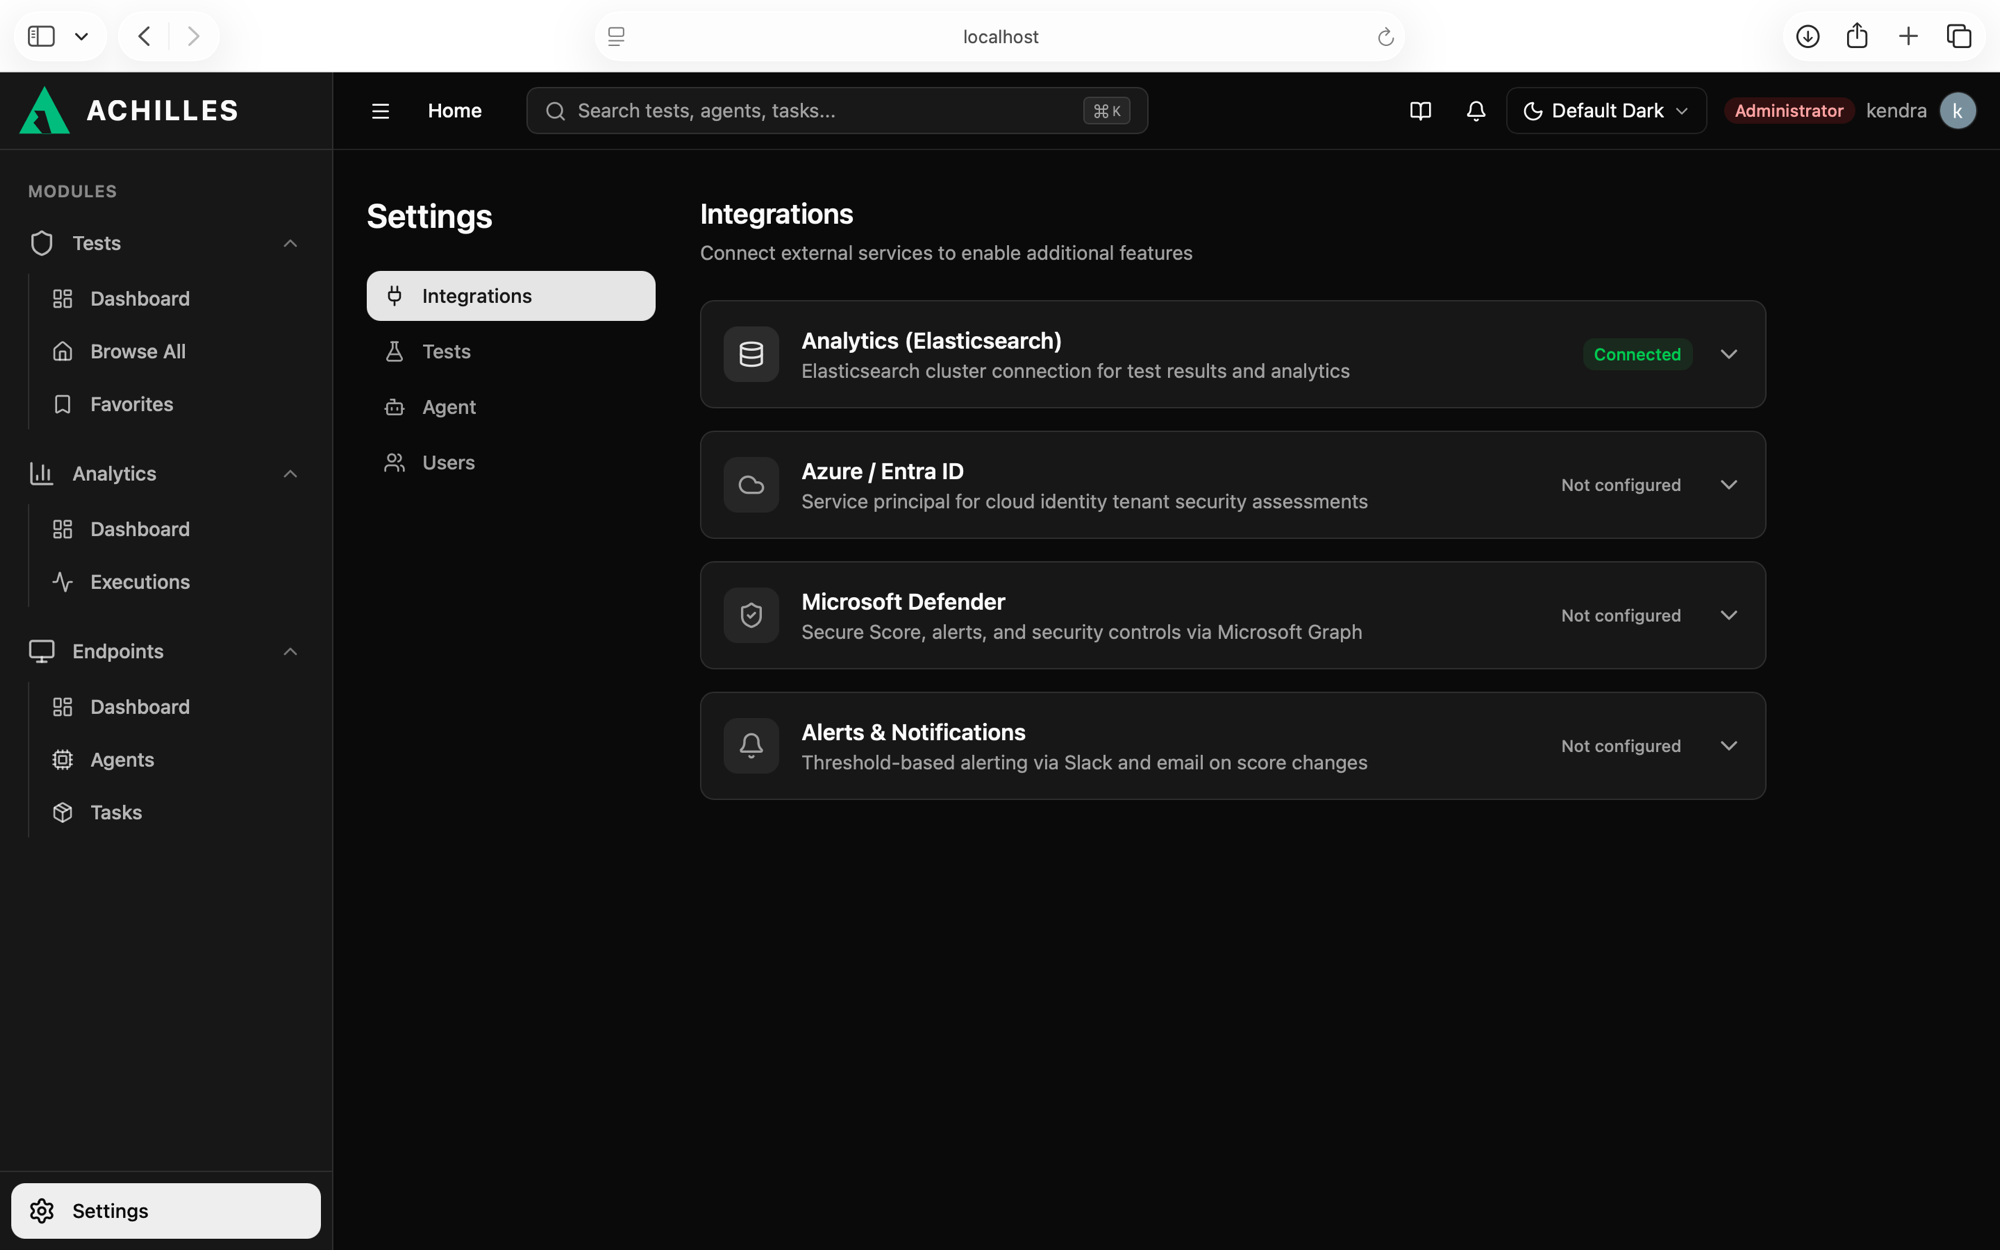This screenshot has width=2000, height=1250.
Task: Click the Integrations plug icon
Action: [394, 296]
